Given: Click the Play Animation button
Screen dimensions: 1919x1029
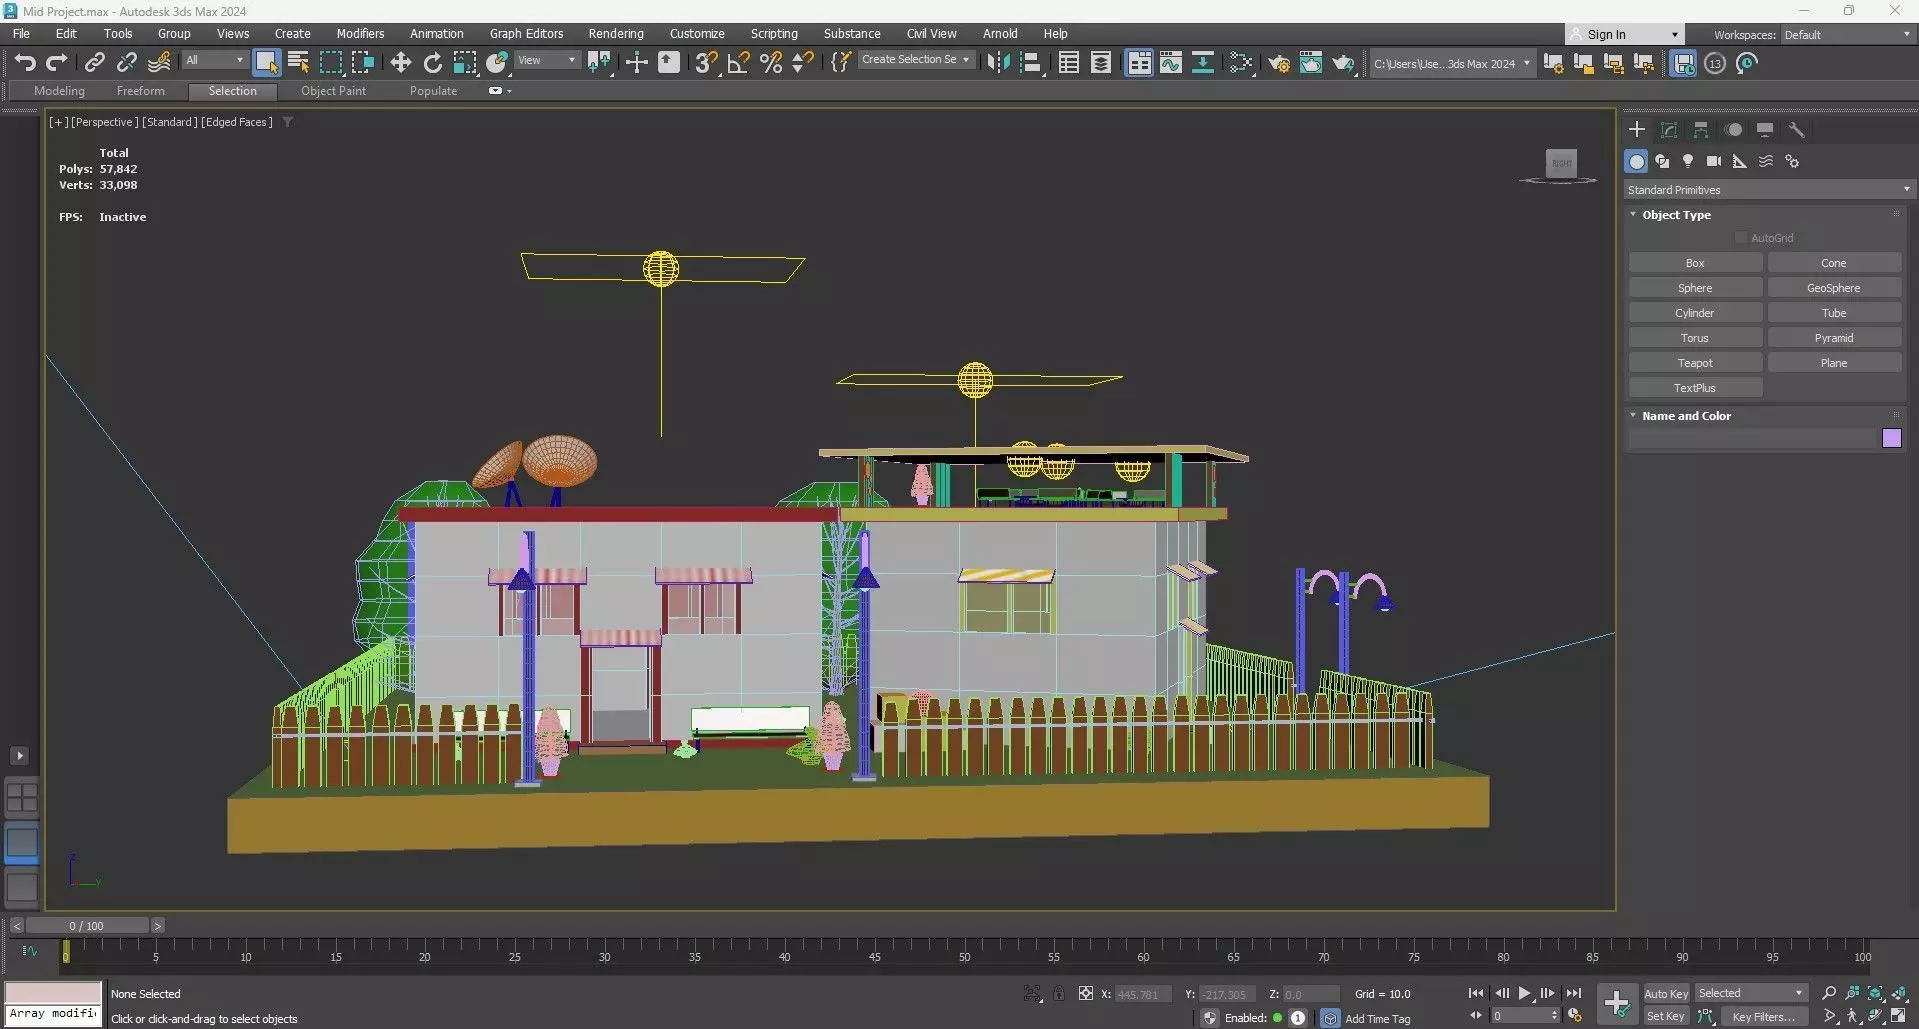Looking at the screenshot, I should pos(1524,993).
